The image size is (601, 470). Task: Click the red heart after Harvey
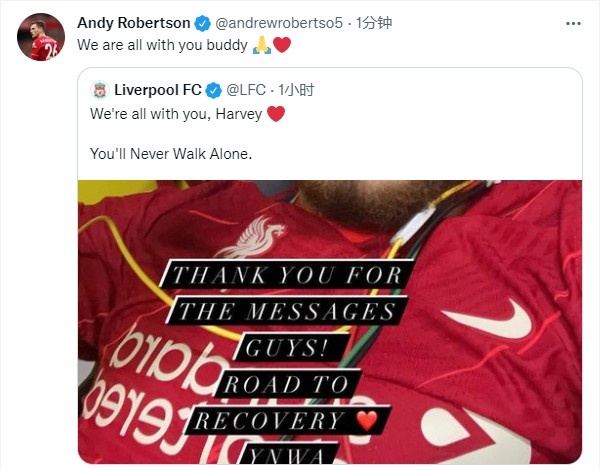click(276, 114)
